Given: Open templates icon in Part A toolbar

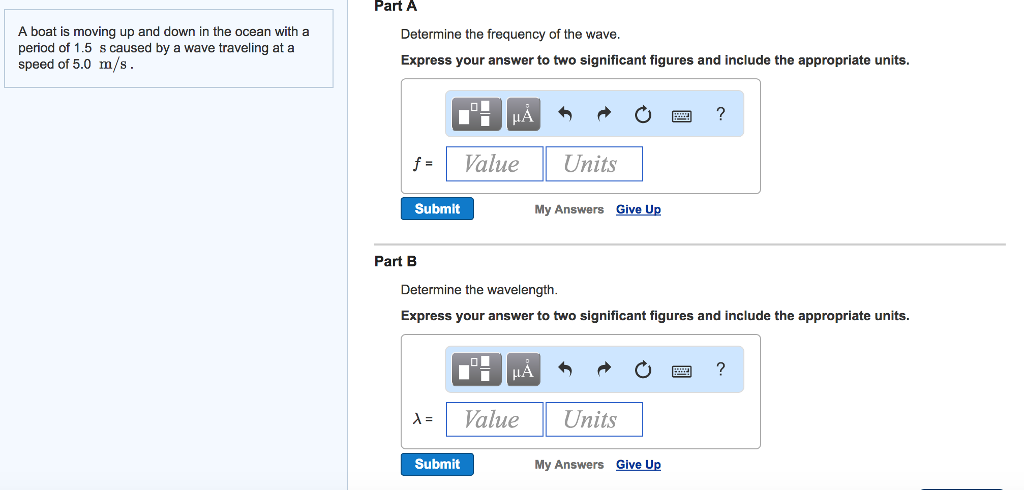Looking at the screenshot, I should point(477,114).
